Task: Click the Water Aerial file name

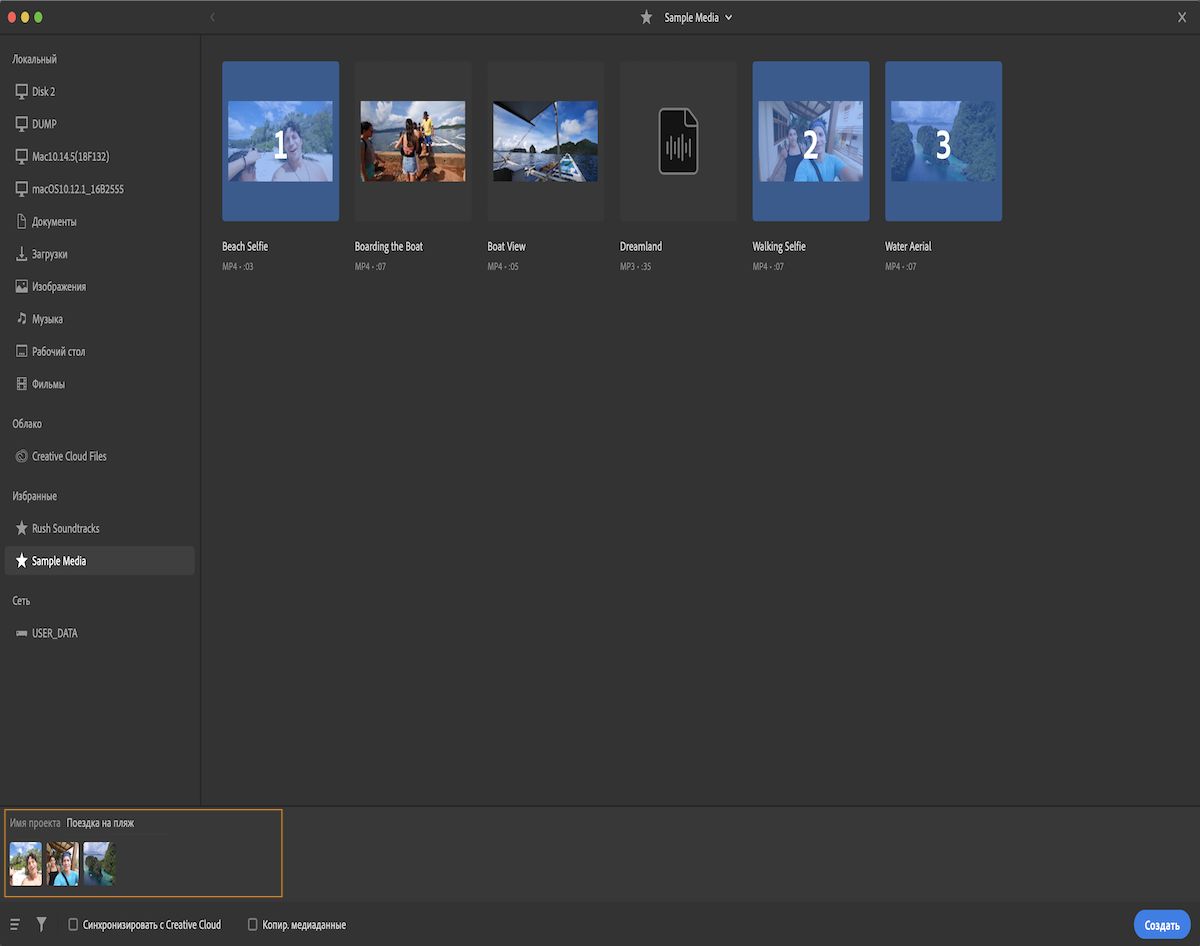Action: pos(908,246)
